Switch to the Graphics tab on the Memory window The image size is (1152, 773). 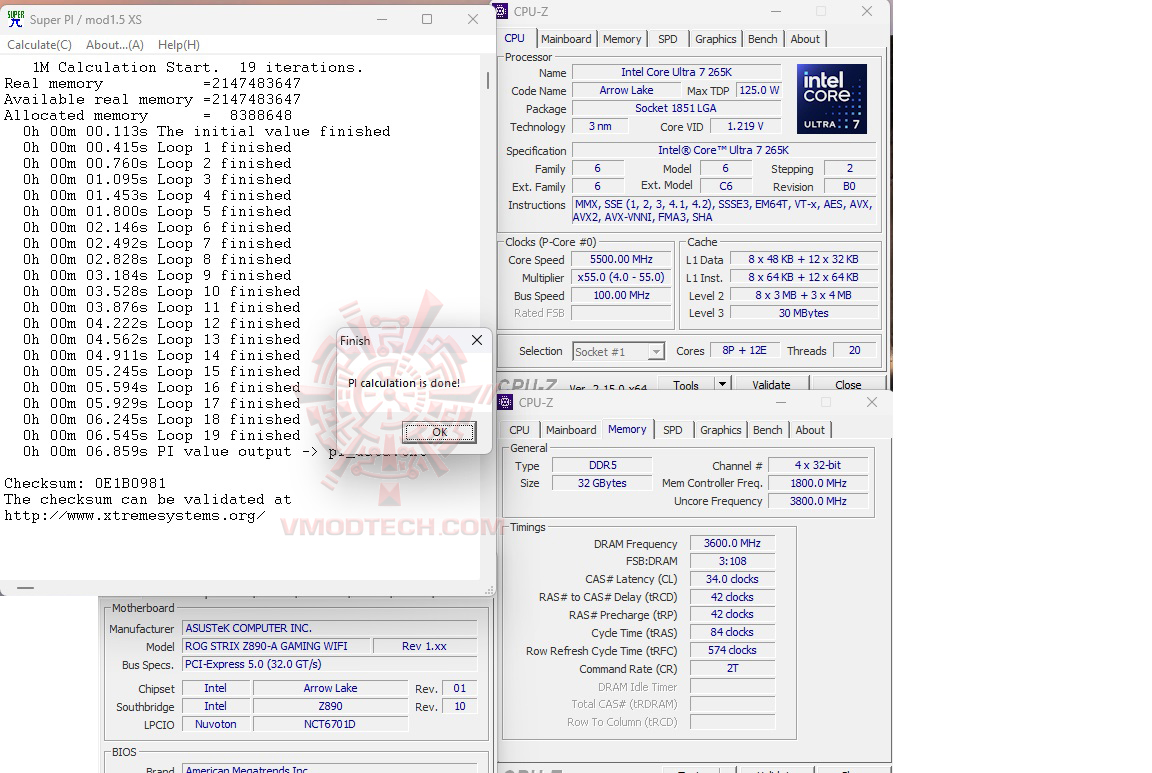(721, 430)
